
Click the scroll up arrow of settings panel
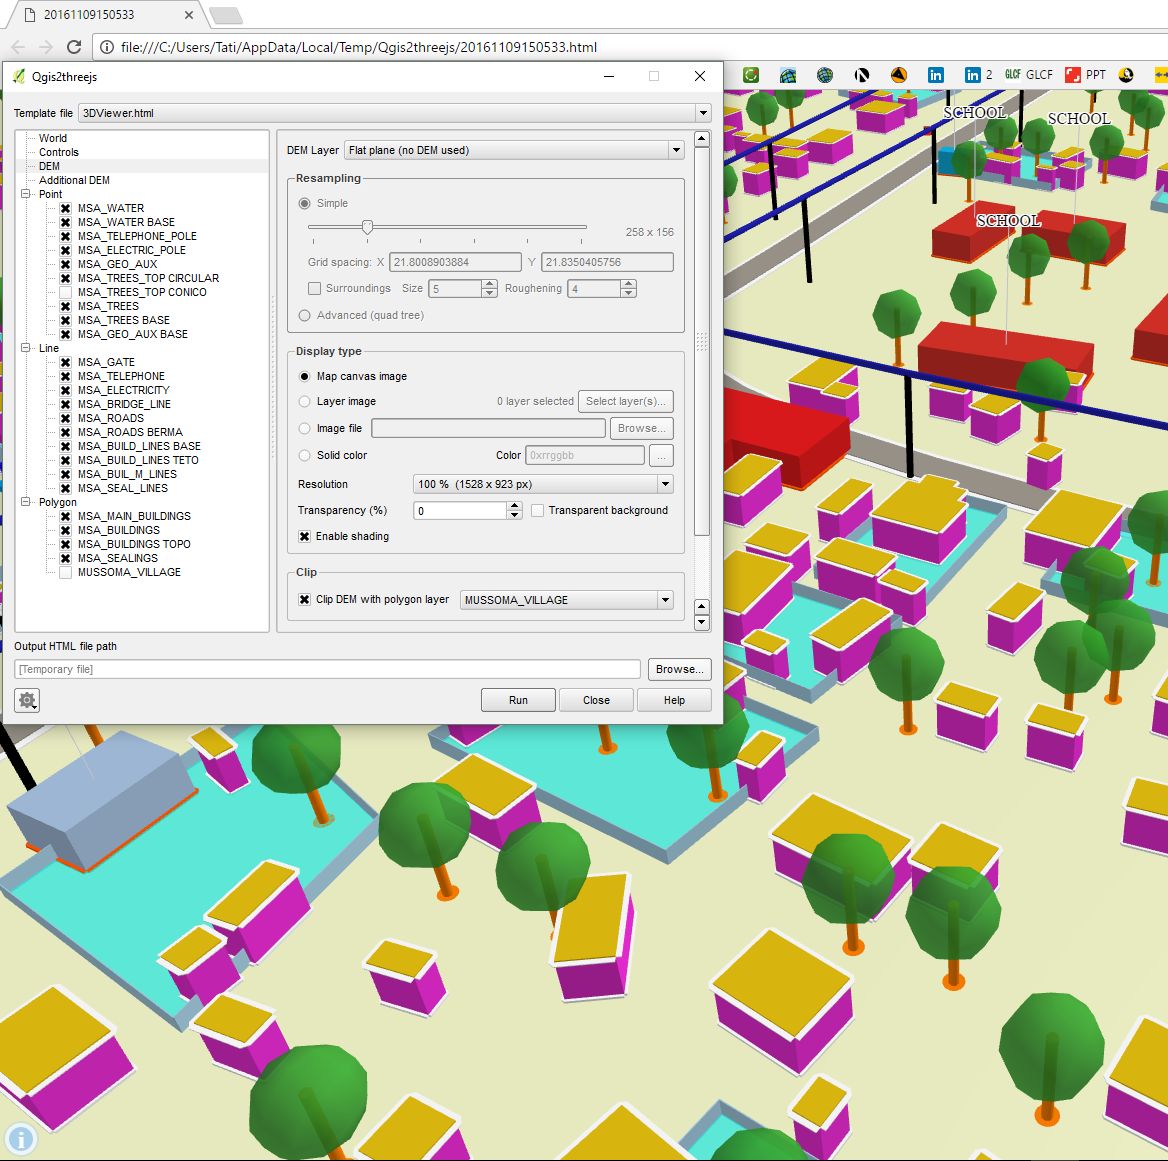coord(702,139)
